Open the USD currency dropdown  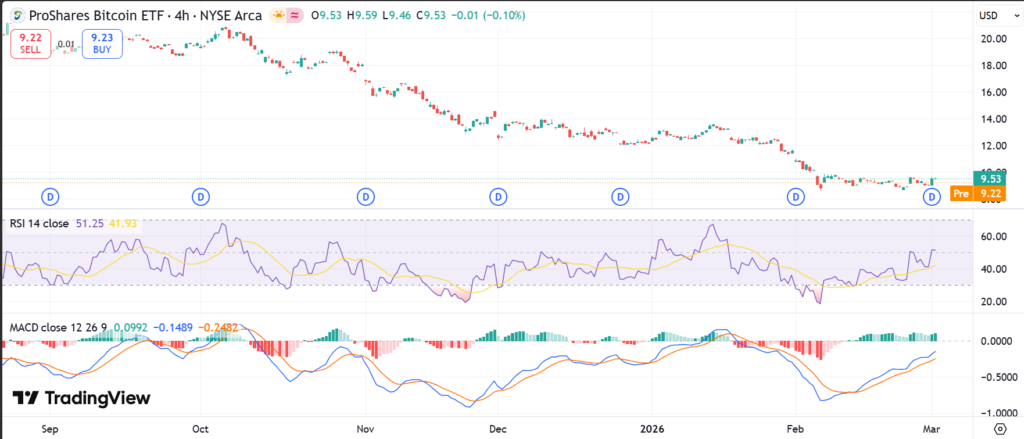pyautogui.click(x=988, y=16)
